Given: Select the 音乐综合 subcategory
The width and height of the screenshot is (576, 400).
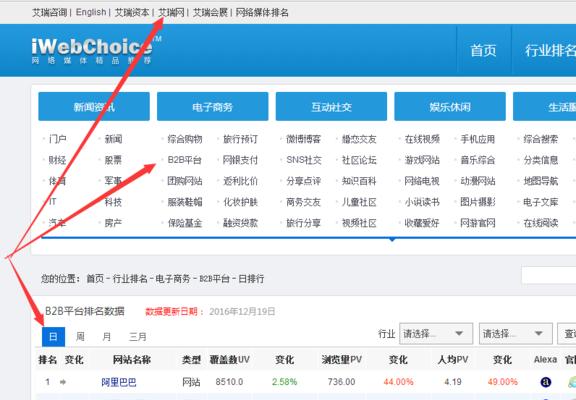Looking at the screenshot, I should pos(478,160).
